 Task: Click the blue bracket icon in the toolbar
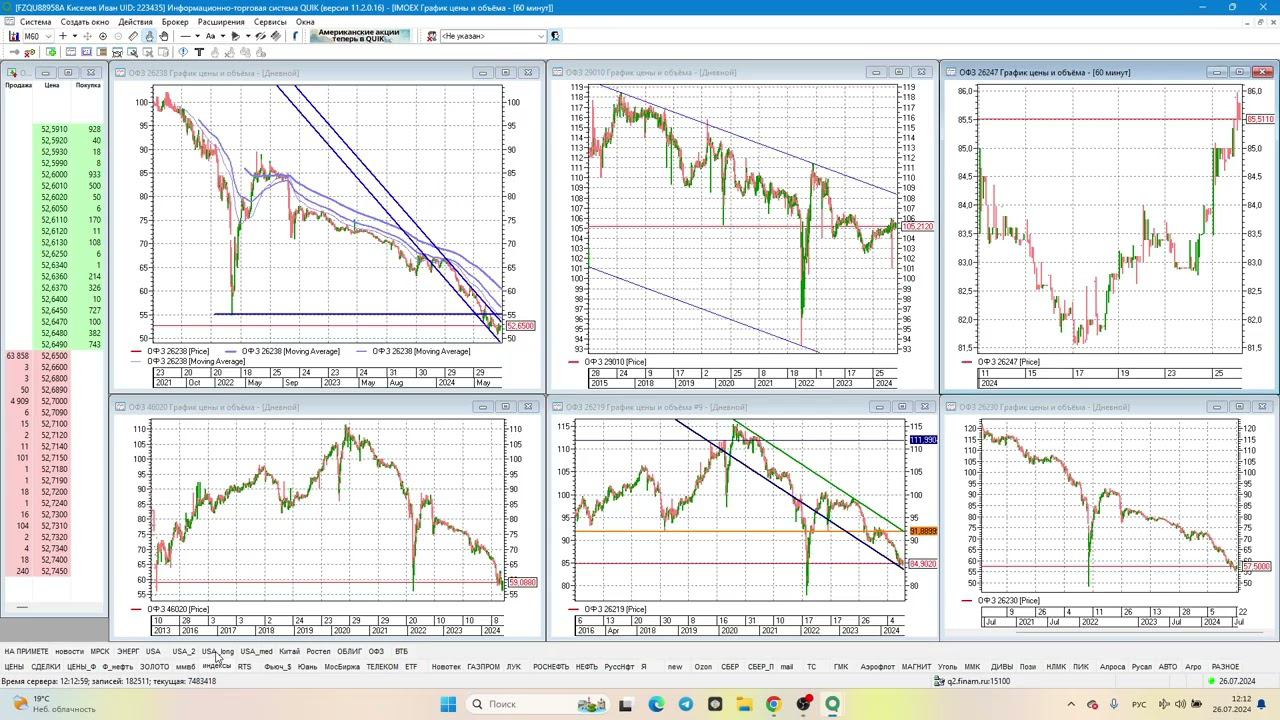point(295,36)
